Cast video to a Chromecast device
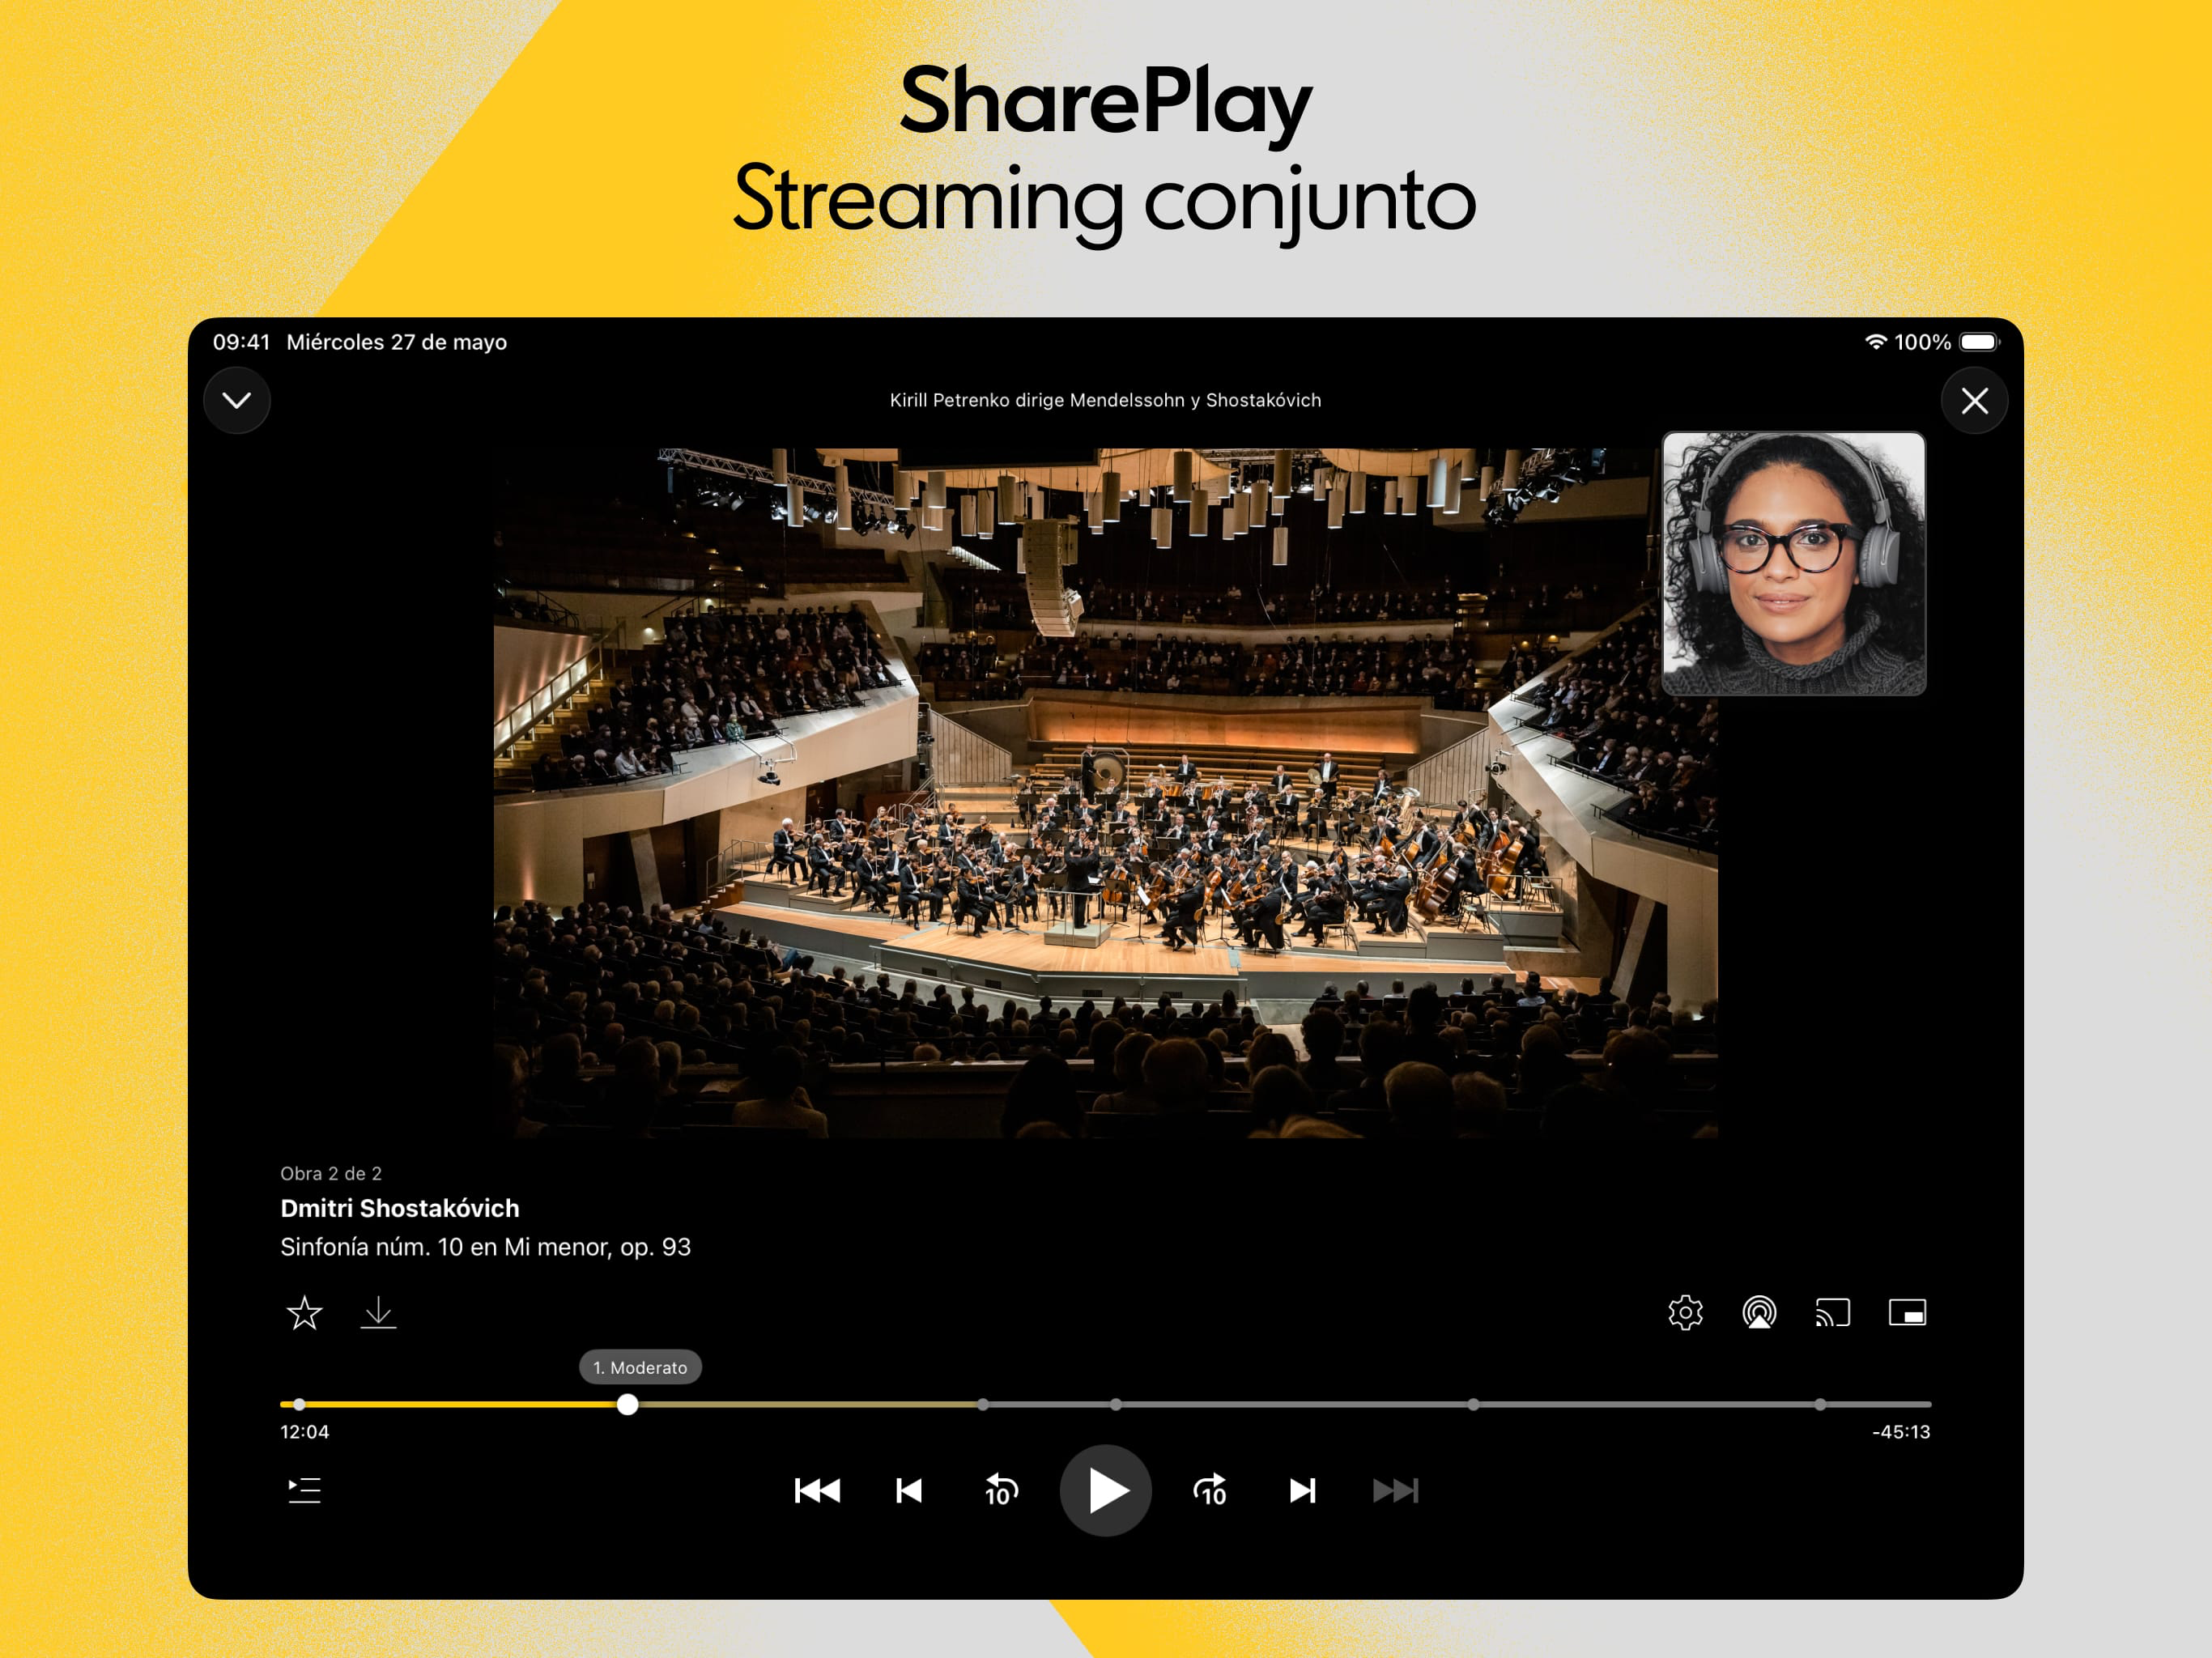The image size is (2212, 1658). [1832, 1312]
